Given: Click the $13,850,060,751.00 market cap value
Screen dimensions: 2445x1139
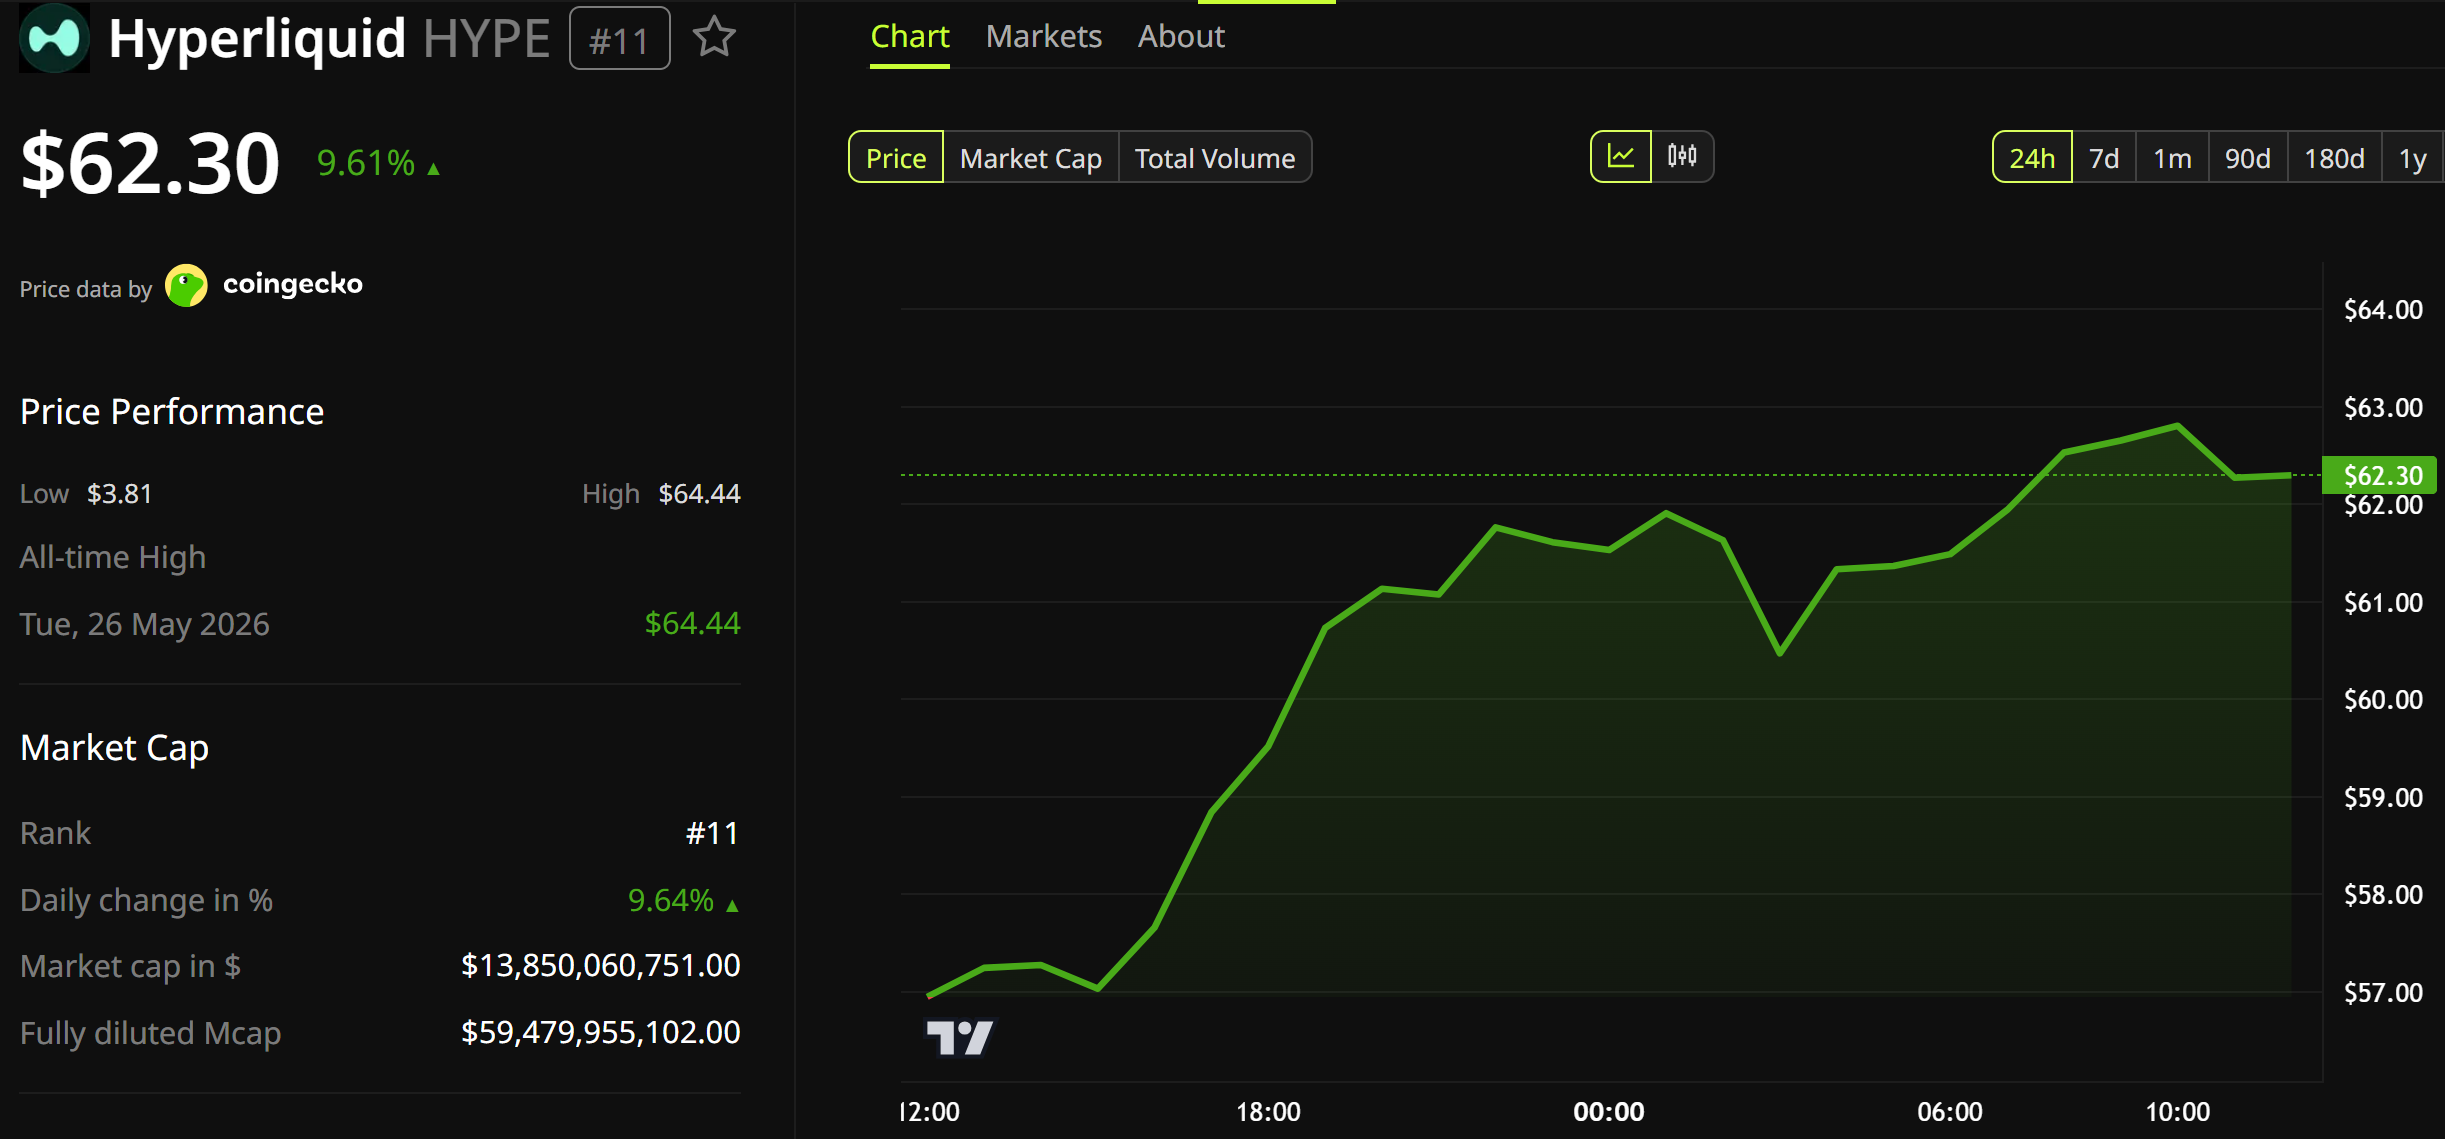Looking at the screenshot, I should (600, 966).
